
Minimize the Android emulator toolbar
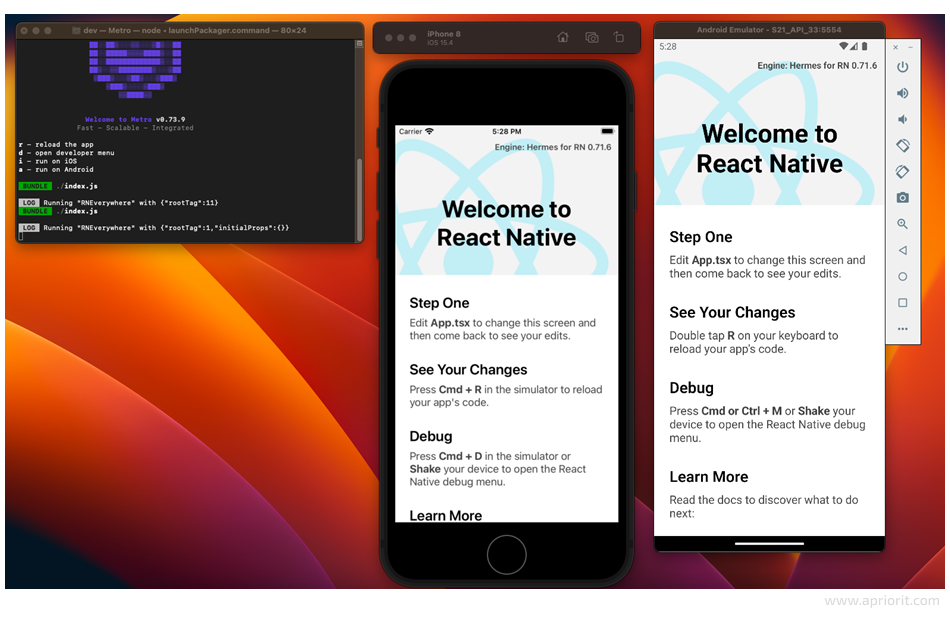coord(910,47)
